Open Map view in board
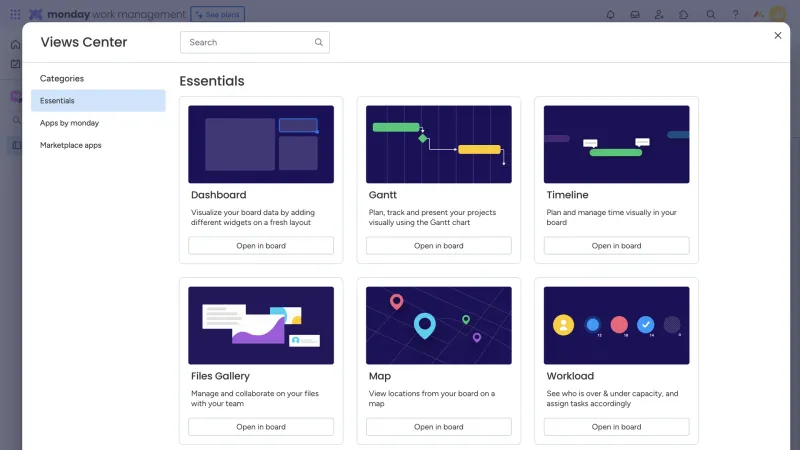The image size is (800, 450). click(439, 427)
